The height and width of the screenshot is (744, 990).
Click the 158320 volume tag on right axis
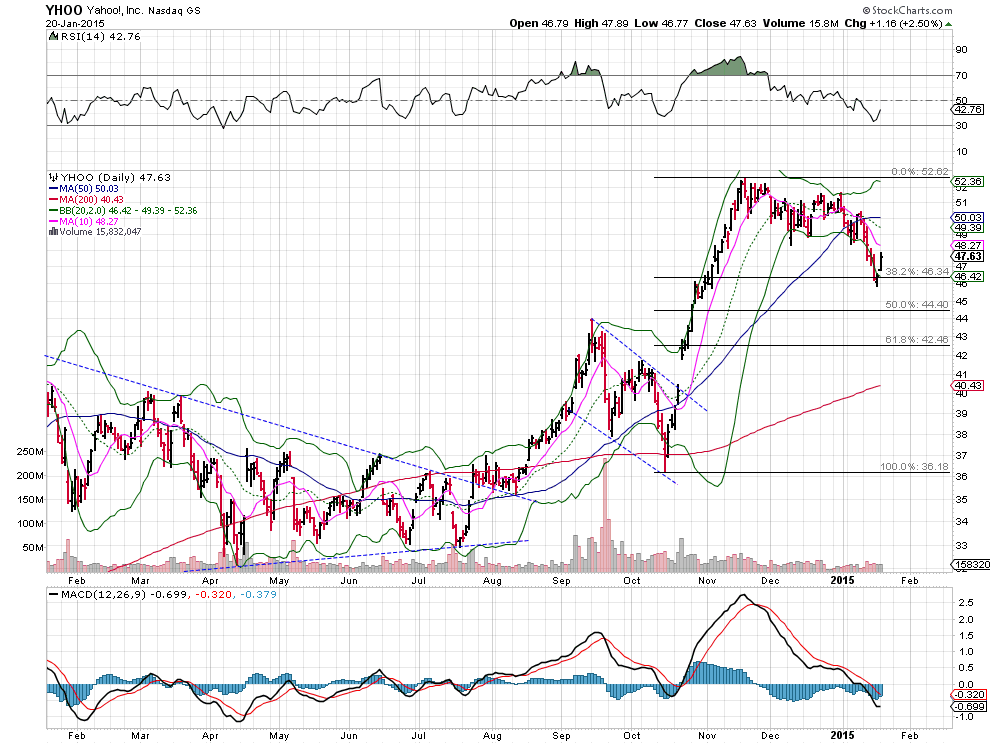(x=970, y=565)
